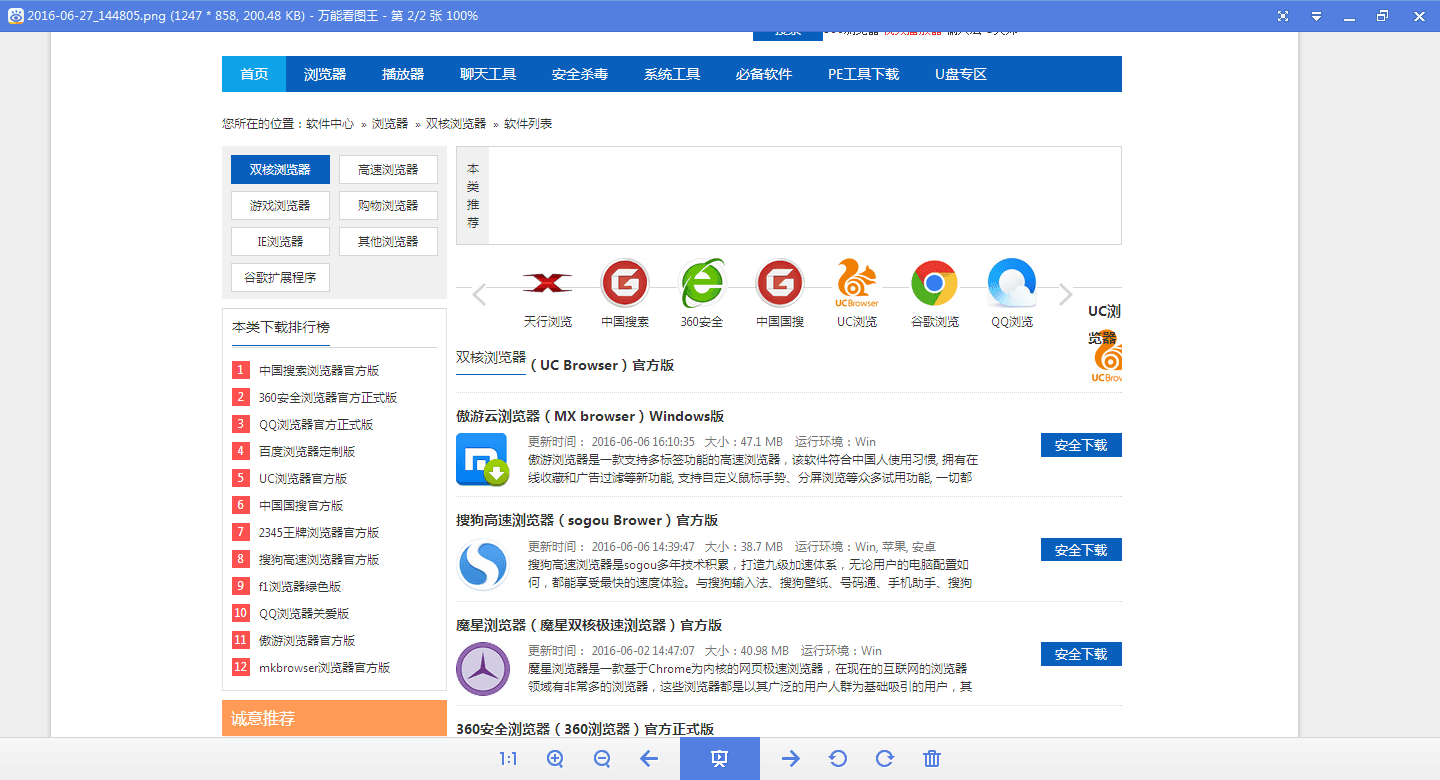Viewport: 1440px width, 780px height.
Task: Open ranking item f1浏览器绿色版
Action: 300,586
